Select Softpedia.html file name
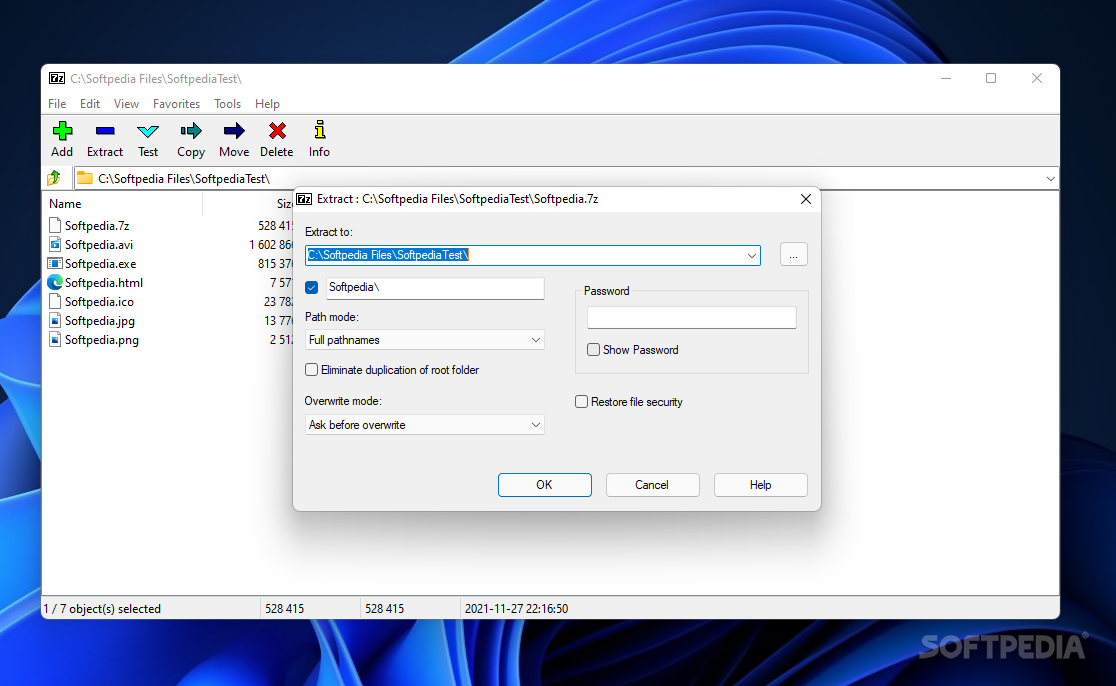This screenshot has width=1116, height=686. 104,283
